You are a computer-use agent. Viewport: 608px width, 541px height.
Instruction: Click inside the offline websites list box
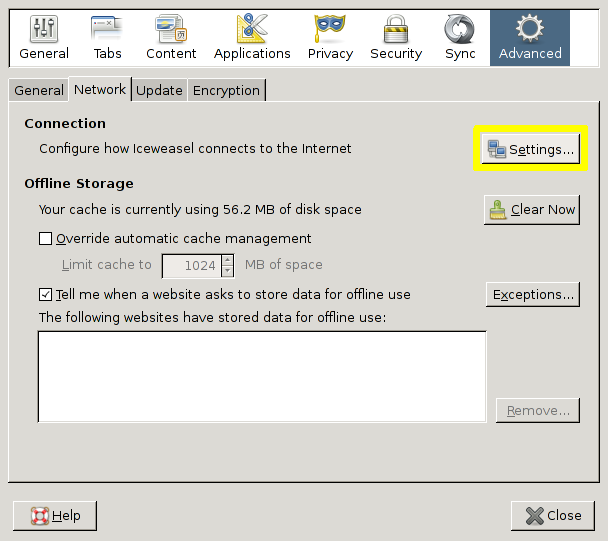pyautogui.click(x=262, y=377)
